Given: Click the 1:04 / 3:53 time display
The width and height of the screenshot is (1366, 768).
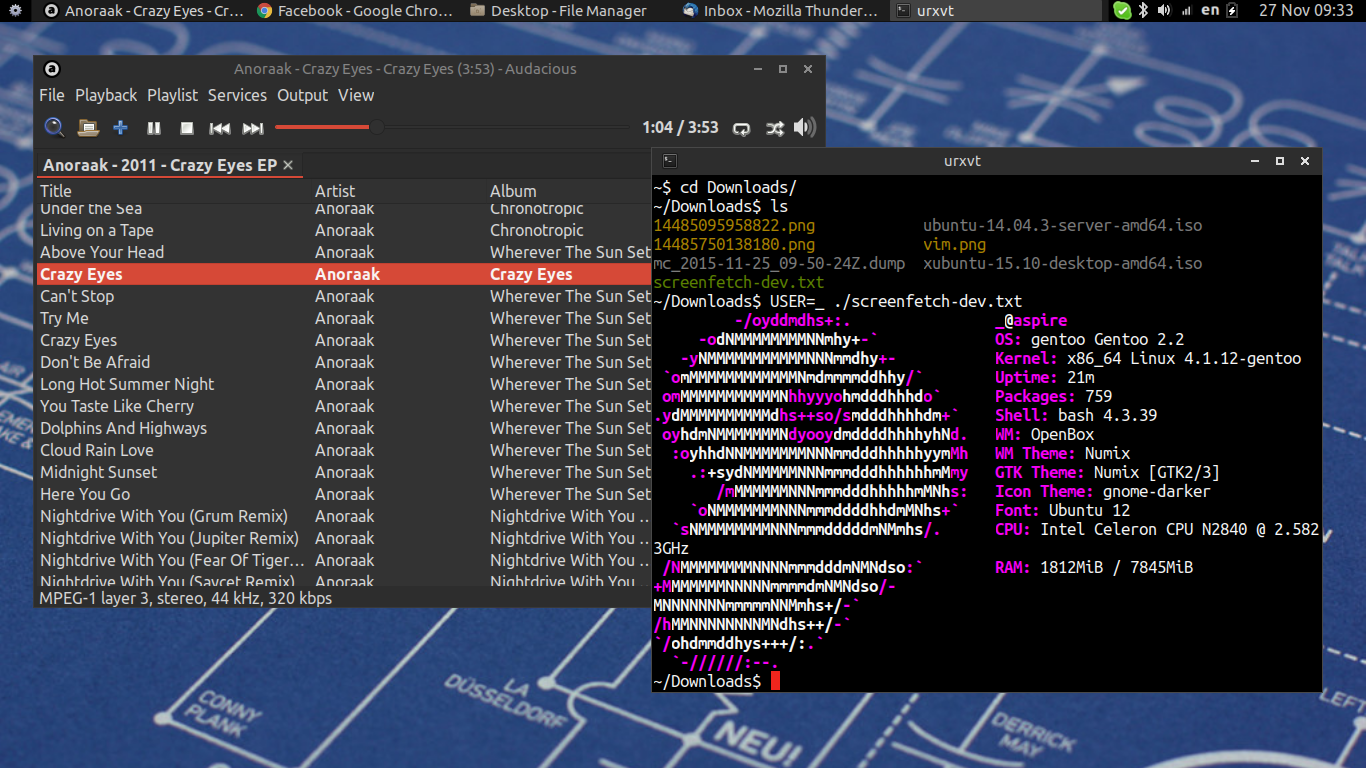Looking at the screenshot, I should tap(680, 128).
